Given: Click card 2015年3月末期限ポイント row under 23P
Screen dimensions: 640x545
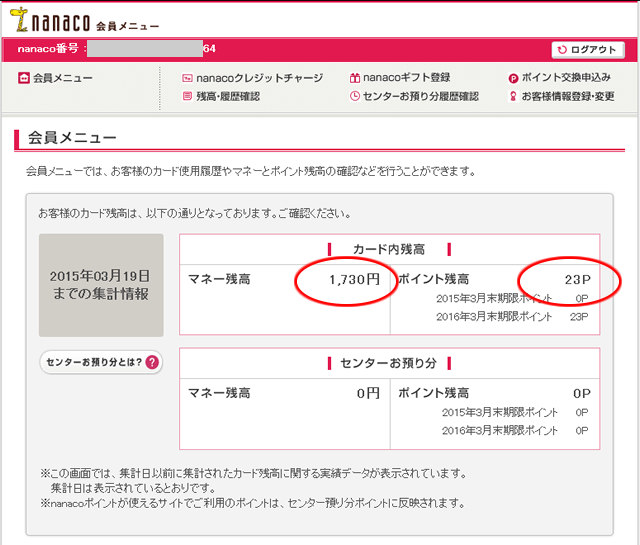Looking at the screenshot, I should click(512, 299).
